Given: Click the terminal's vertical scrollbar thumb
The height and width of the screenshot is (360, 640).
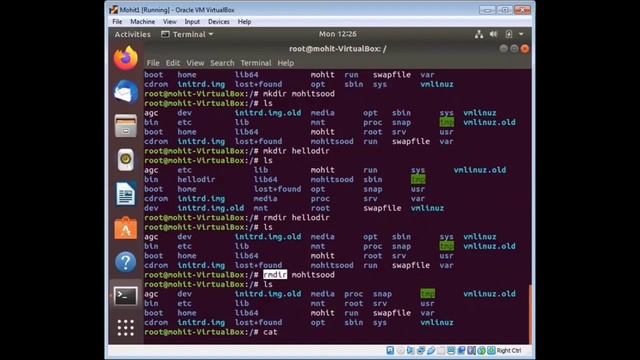Looking at the screenshot, I should [x=530, y=314].
